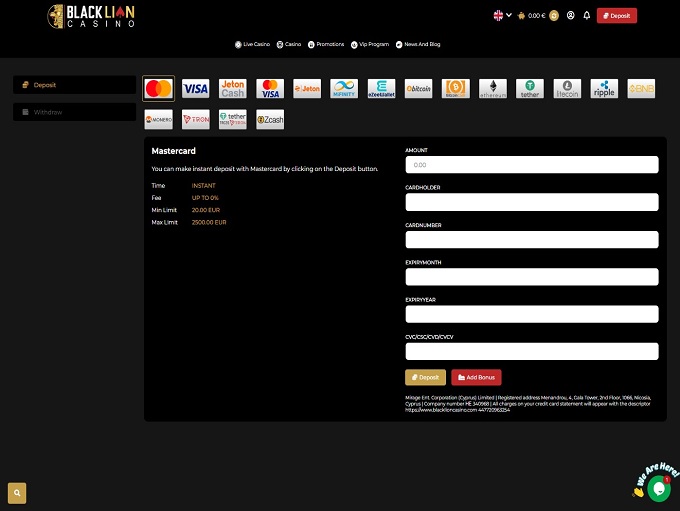Click the balance refresh coin icon
This screenshot has width=680, height=511.
click(x=553, y=16)
